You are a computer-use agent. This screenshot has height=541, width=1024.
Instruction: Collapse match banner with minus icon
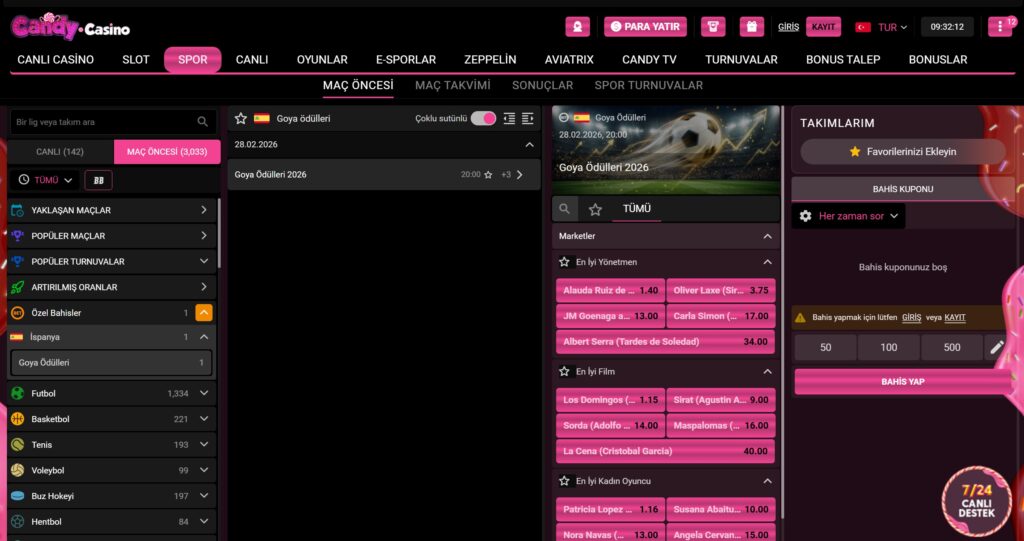(x=563, y=118)
